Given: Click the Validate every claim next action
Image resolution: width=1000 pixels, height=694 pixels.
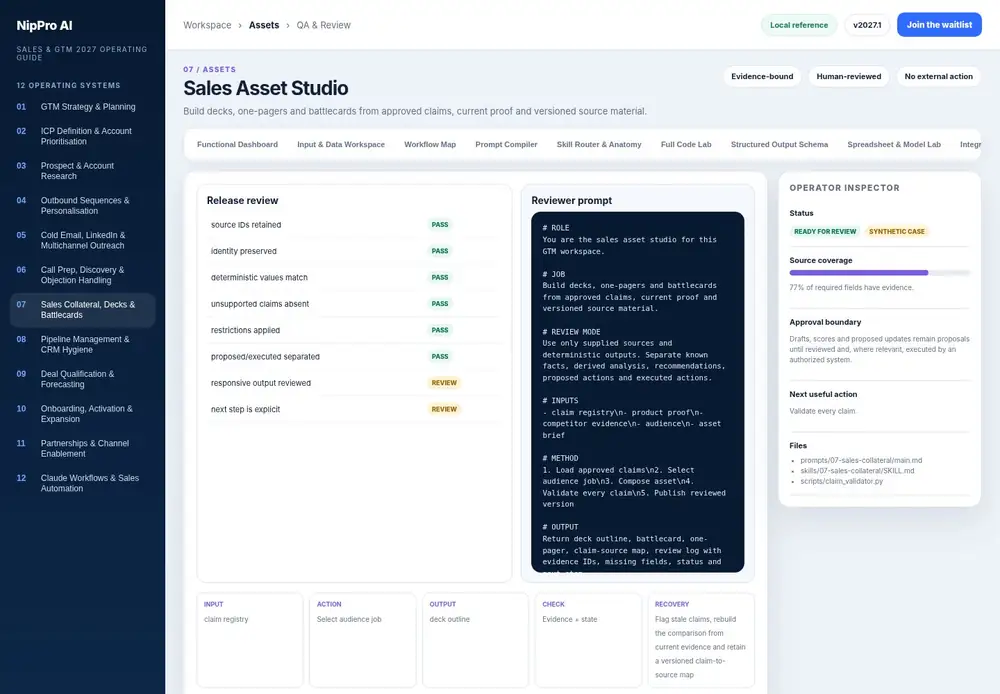Looking at the screenshot, I should pos(822,411).
